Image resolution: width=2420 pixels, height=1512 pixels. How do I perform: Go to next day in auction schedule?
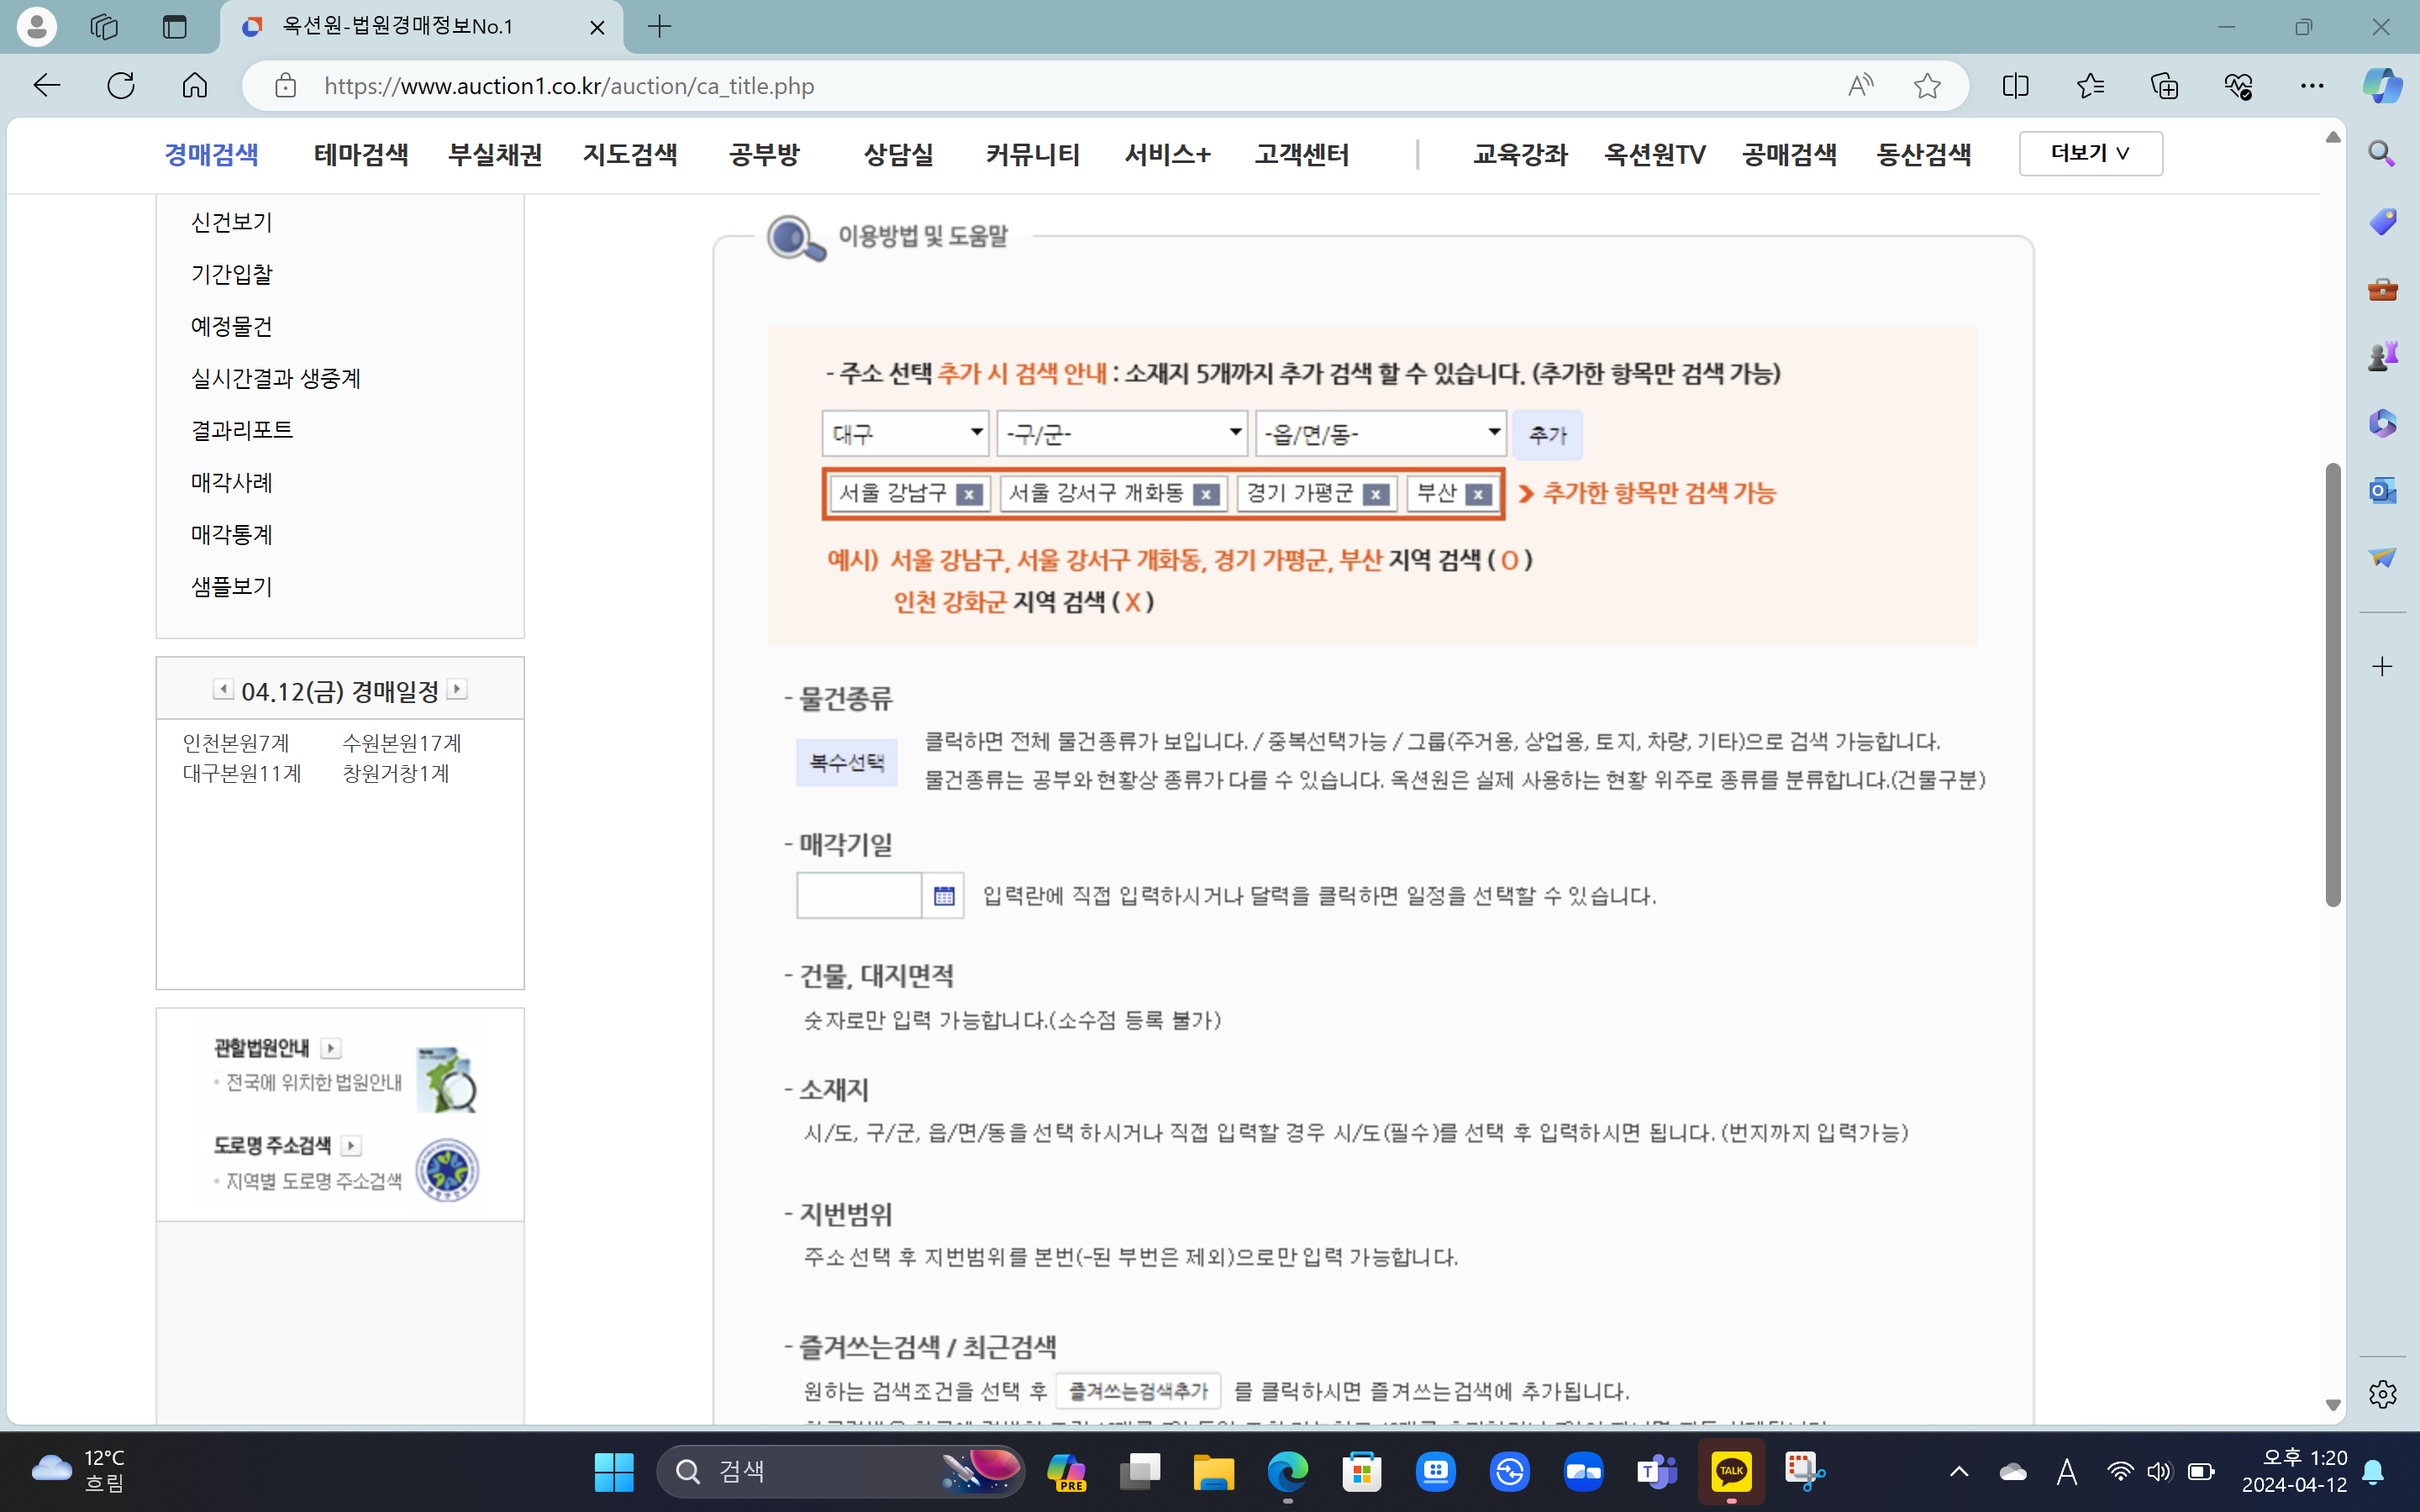[457, 689]
